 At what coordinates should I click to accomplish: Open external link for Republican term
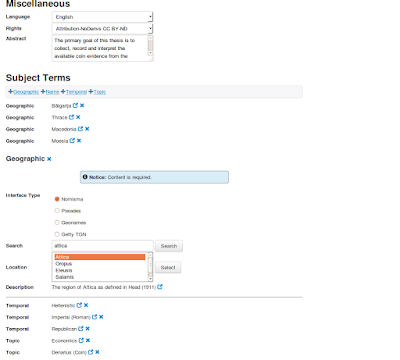point(81,328)
